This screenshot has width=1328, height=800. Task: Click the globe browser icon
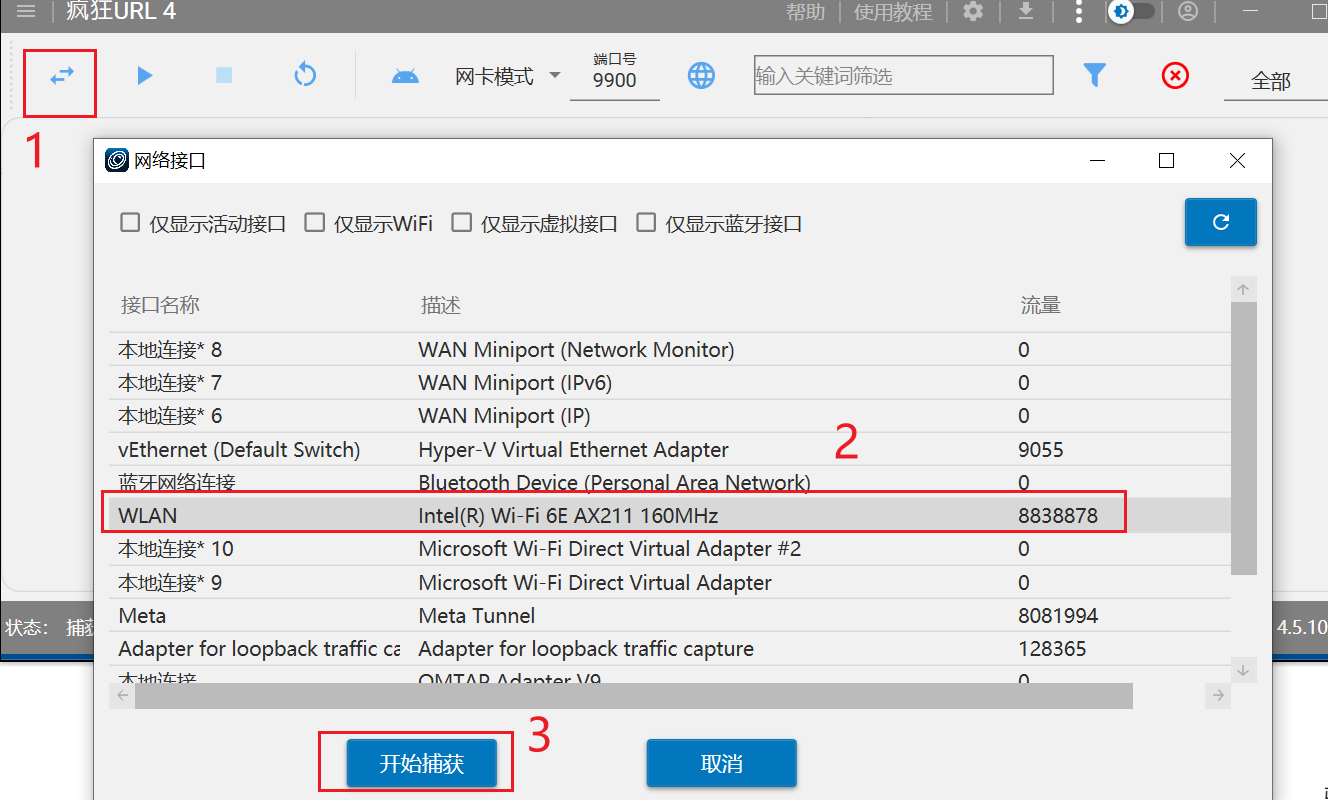(x=701, y=75)
